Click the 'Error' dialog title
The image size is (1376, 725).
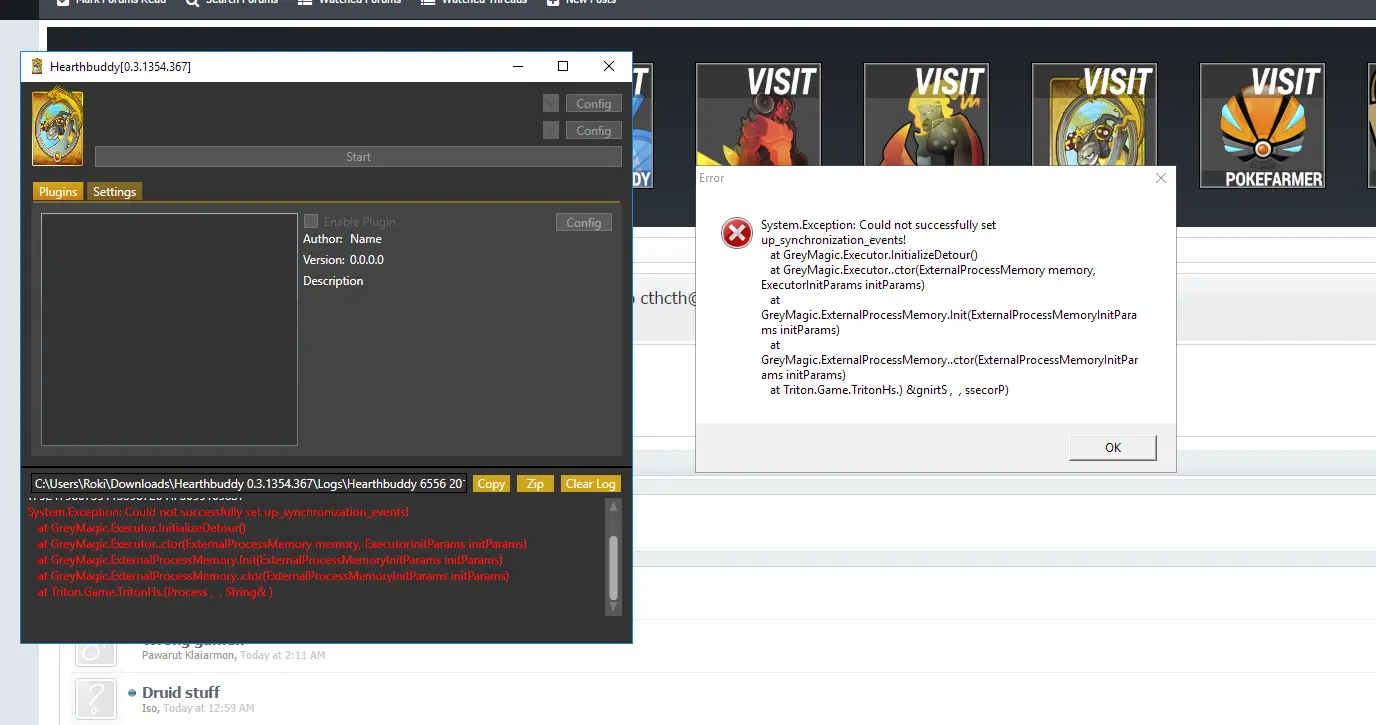(x=712, y=178)
